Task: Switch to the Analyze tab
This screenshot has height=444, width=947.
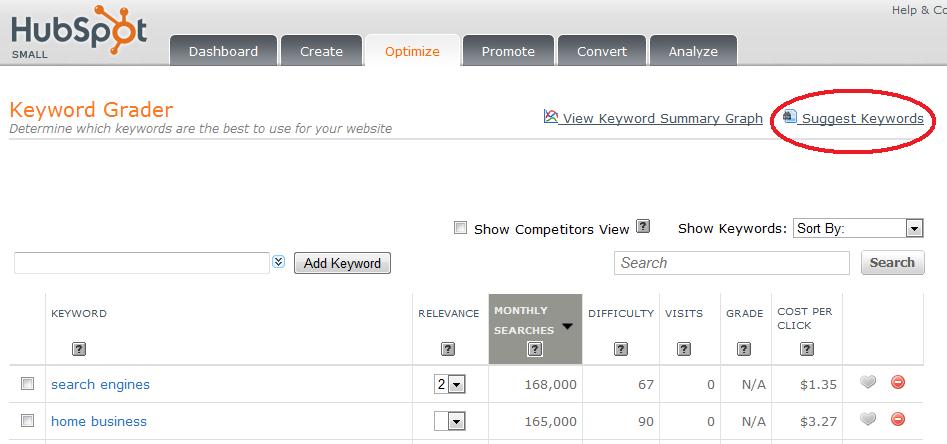Action: 693,51
